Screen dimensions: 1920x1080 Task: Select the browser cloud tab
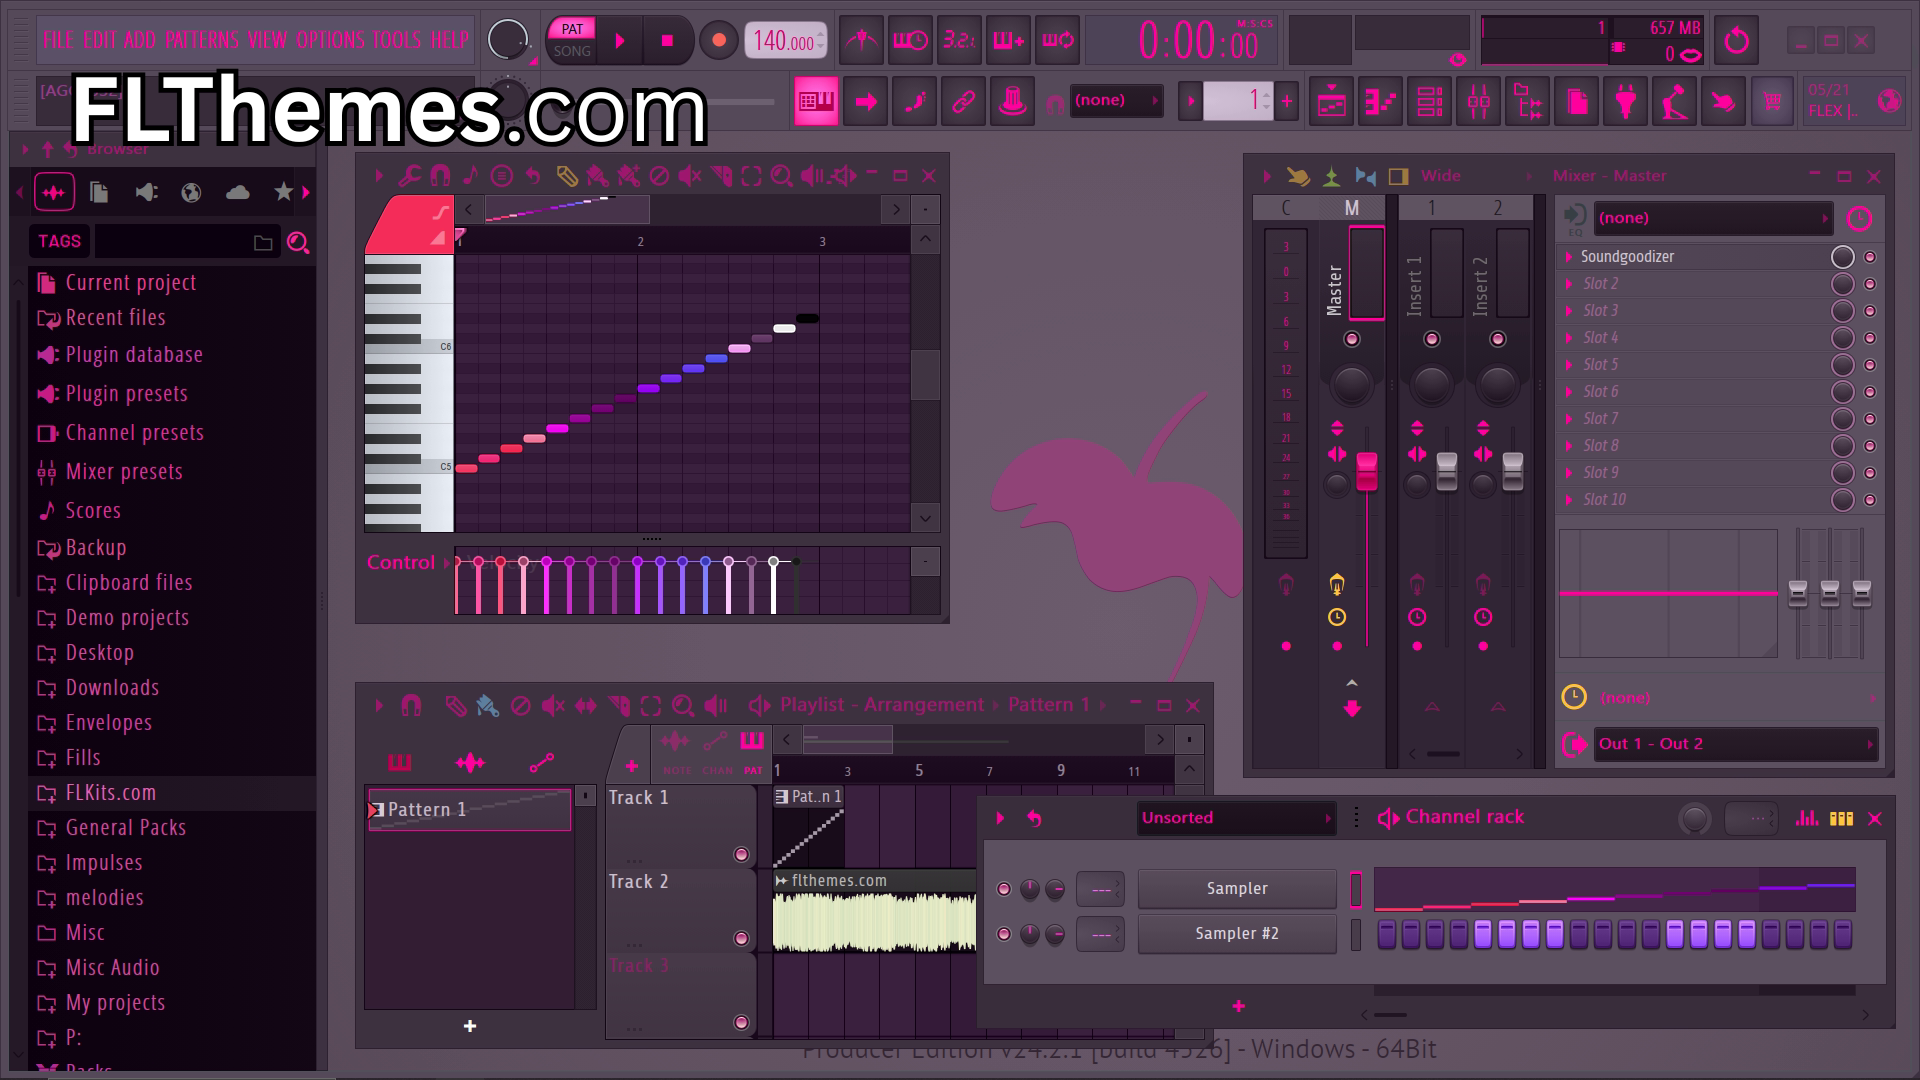pyautogui.click(x=238, y=192)
